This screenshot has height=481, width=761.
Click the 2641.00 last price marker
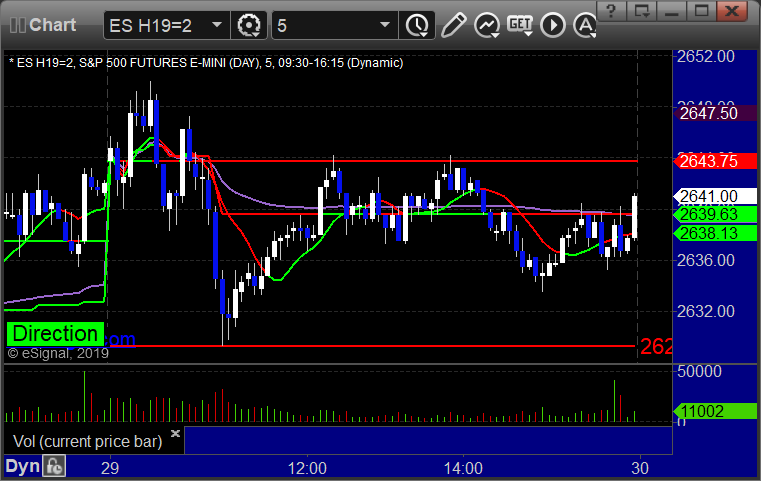[x=715, y=197]
